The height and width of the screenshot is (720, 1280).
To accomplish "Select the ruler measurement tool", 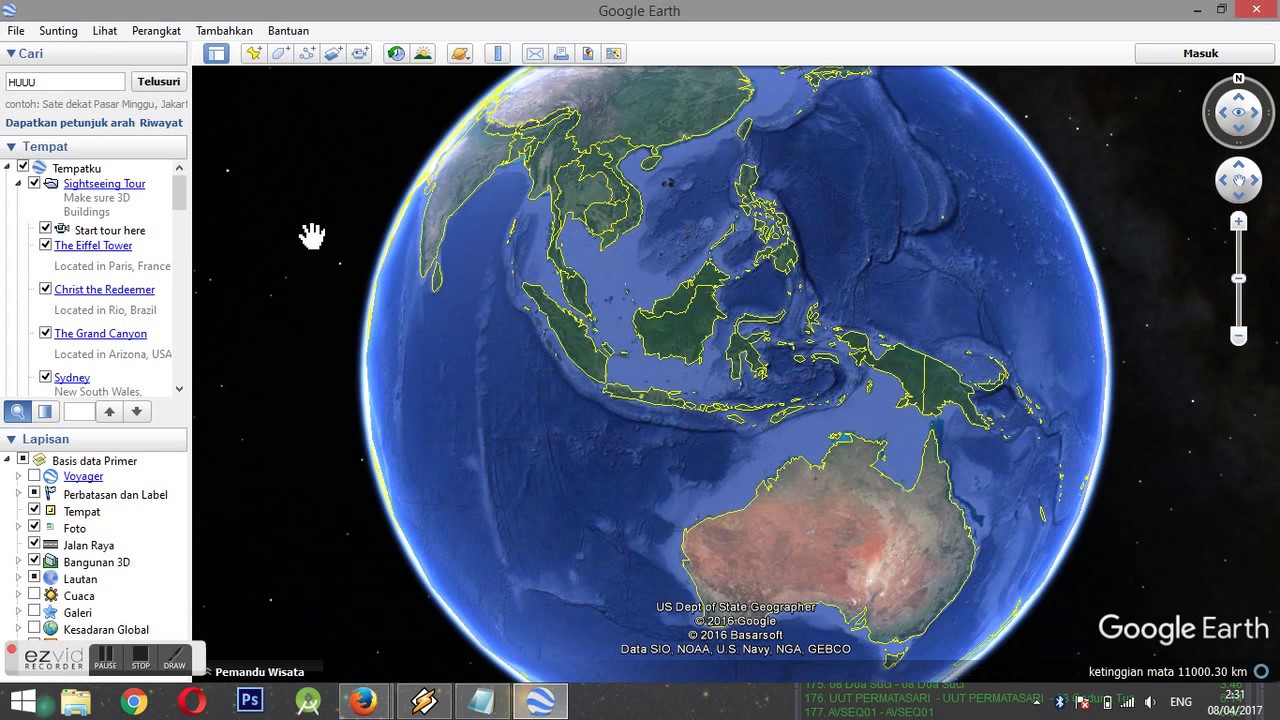I will pyautogui.click(x=497, y=54).
